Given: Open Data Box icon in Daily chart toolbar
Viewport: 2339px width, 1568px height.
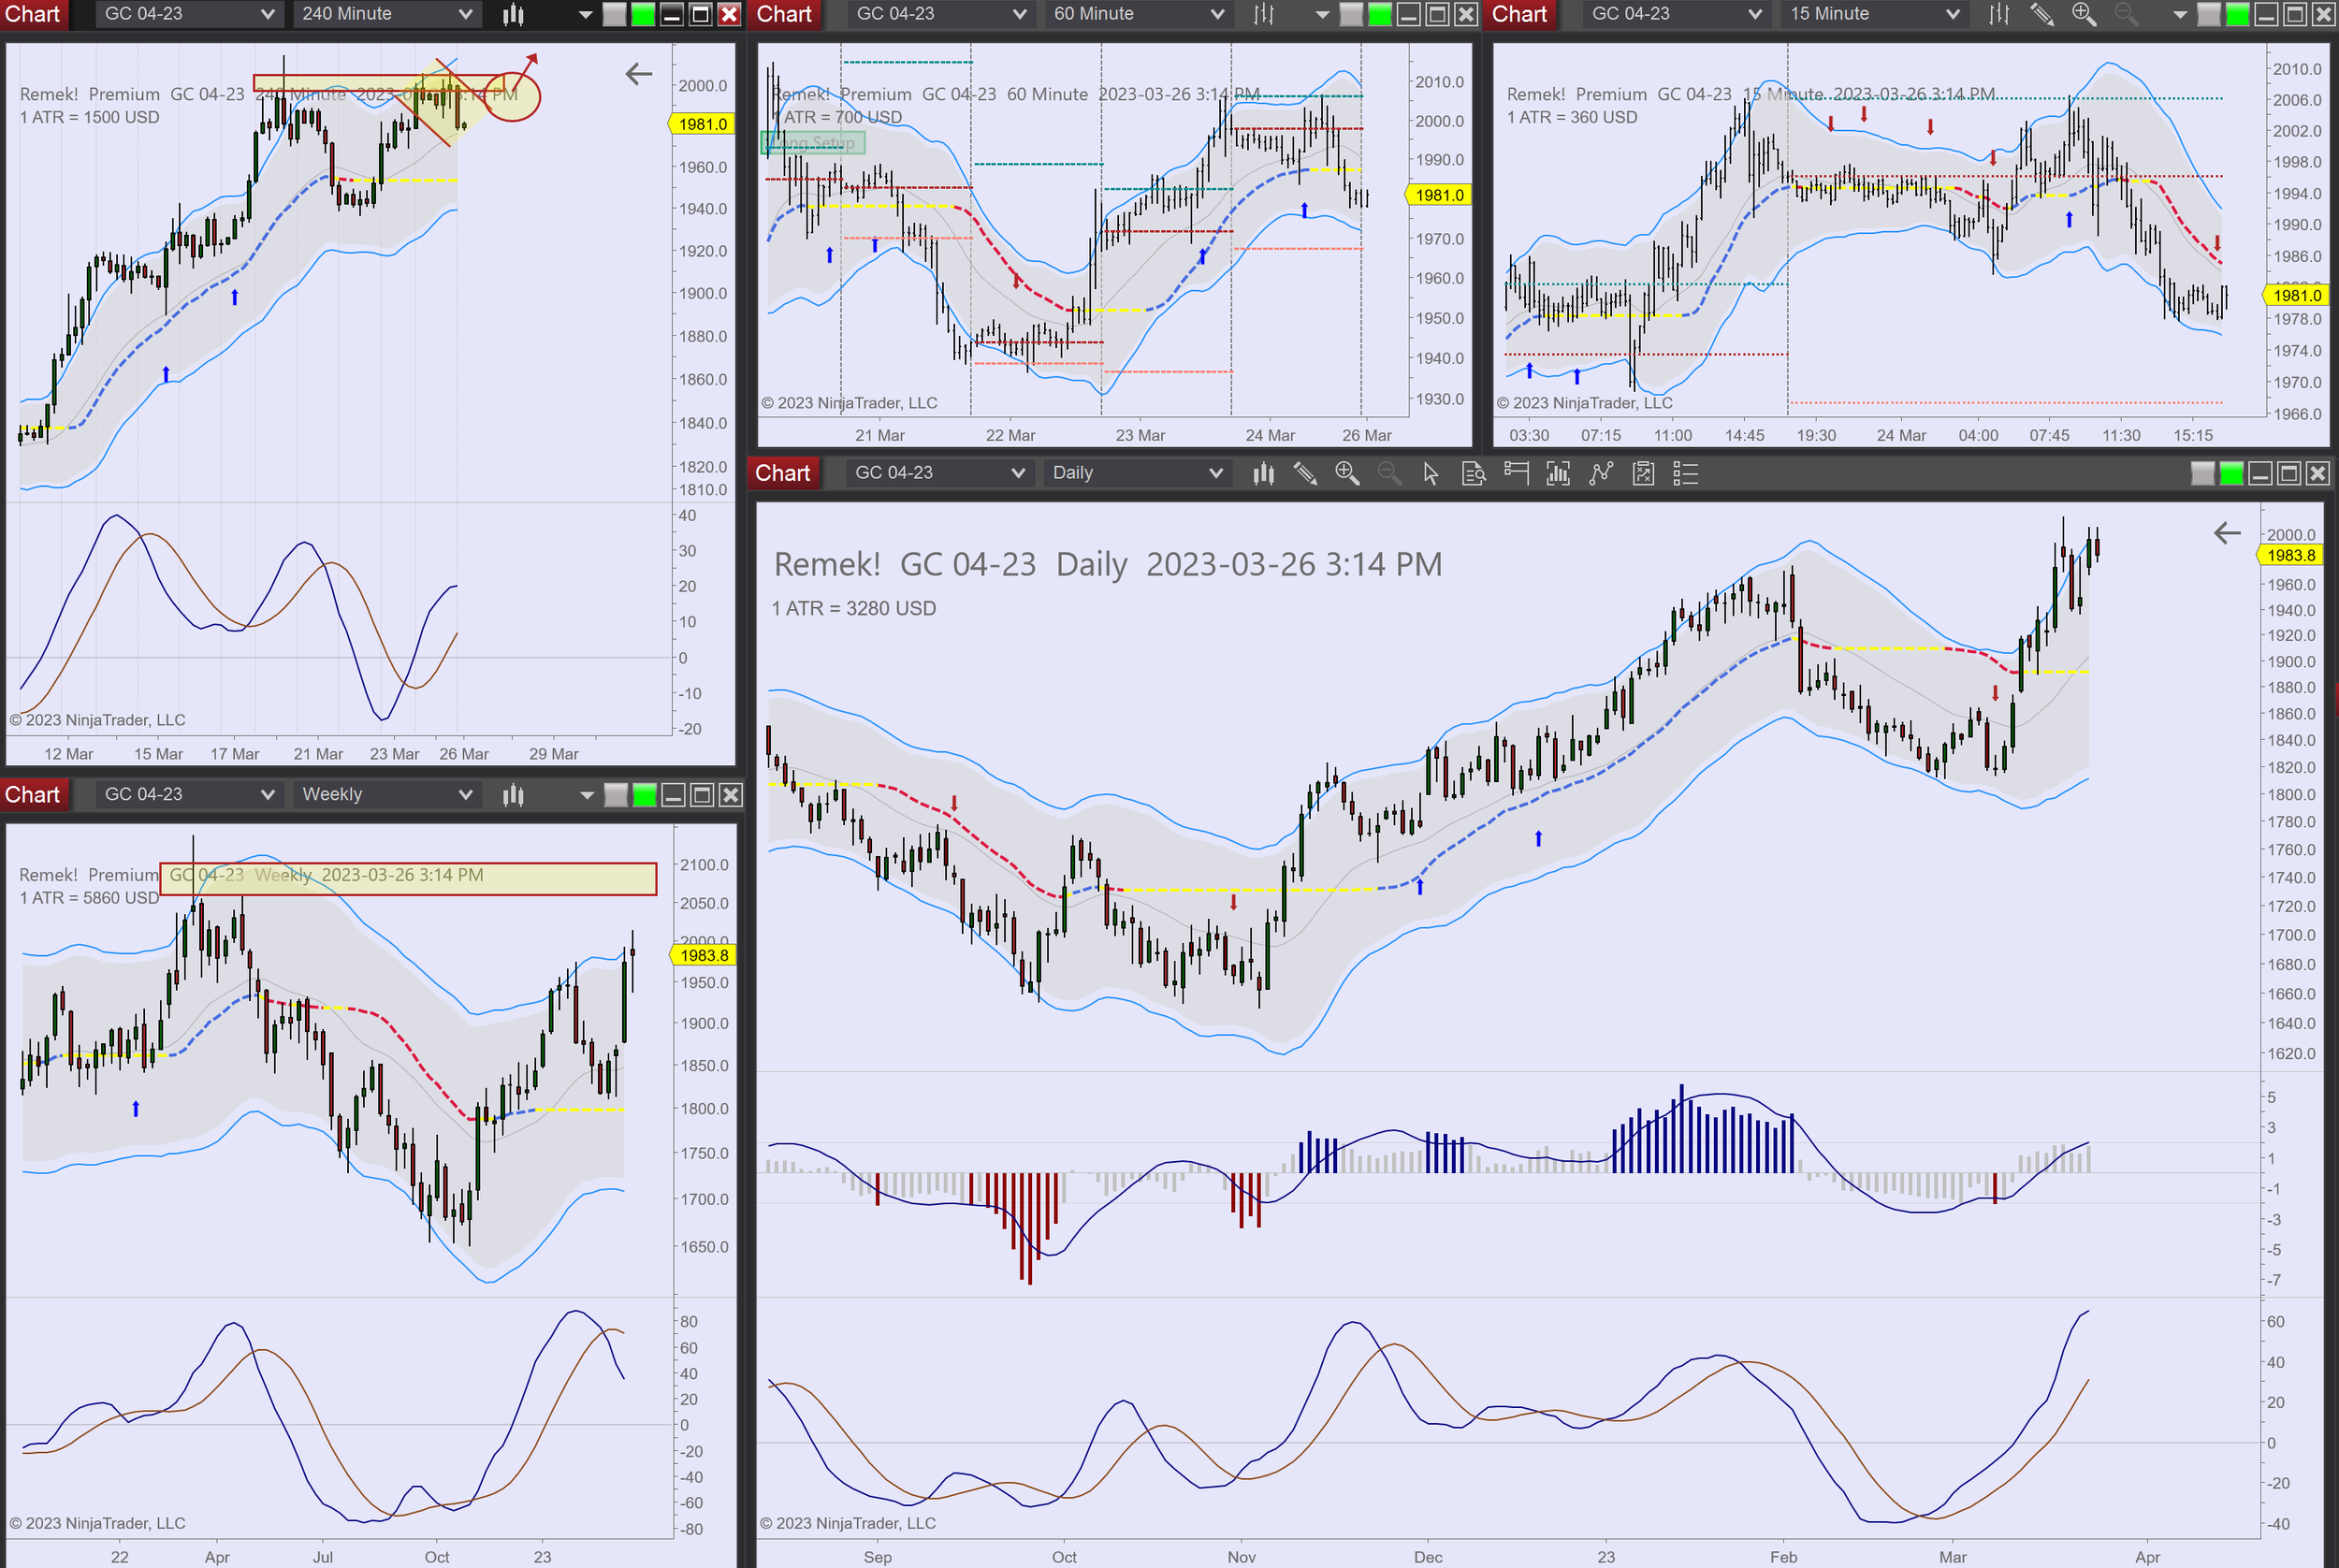Looking at the screenshot, I should coord(1473,473).
